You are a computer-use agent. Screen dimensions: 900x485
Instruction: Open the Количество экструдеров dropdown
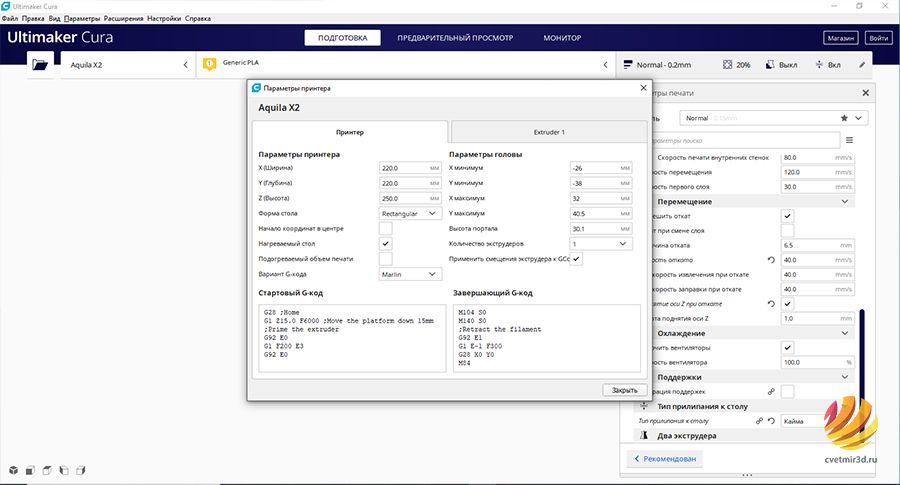(601, 243)
